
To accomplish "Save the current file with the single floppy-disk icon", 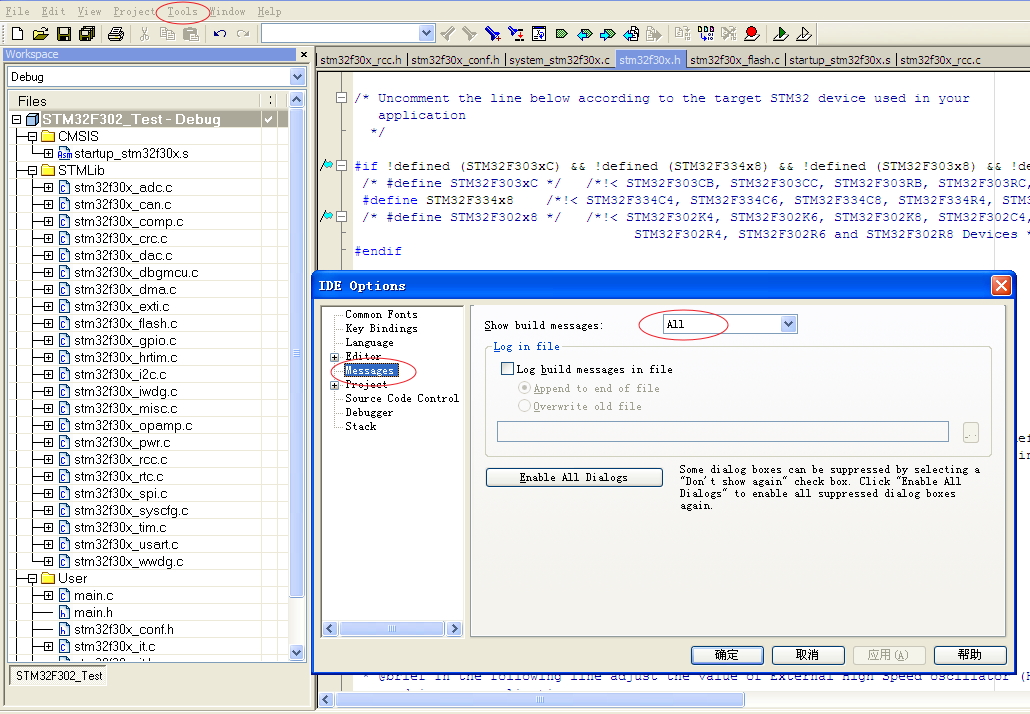I will tap(64, 34).
